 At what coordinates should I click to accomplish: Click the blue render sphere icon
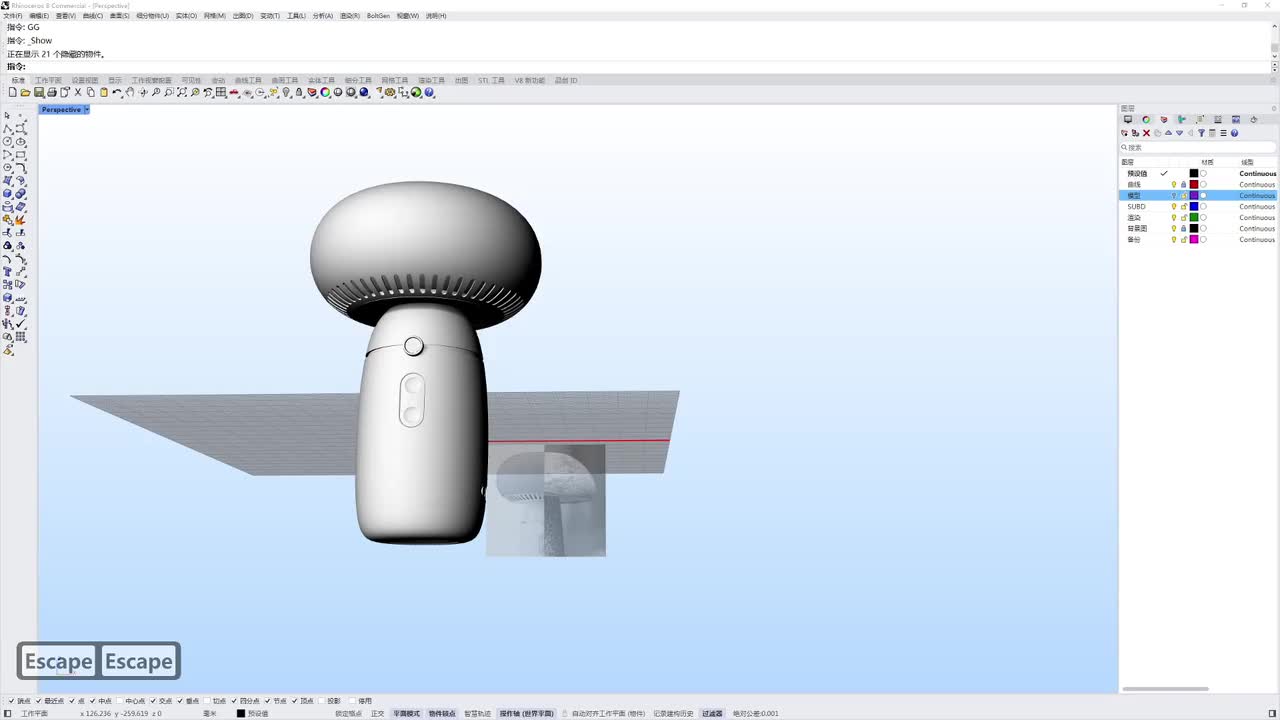point(364,92)
